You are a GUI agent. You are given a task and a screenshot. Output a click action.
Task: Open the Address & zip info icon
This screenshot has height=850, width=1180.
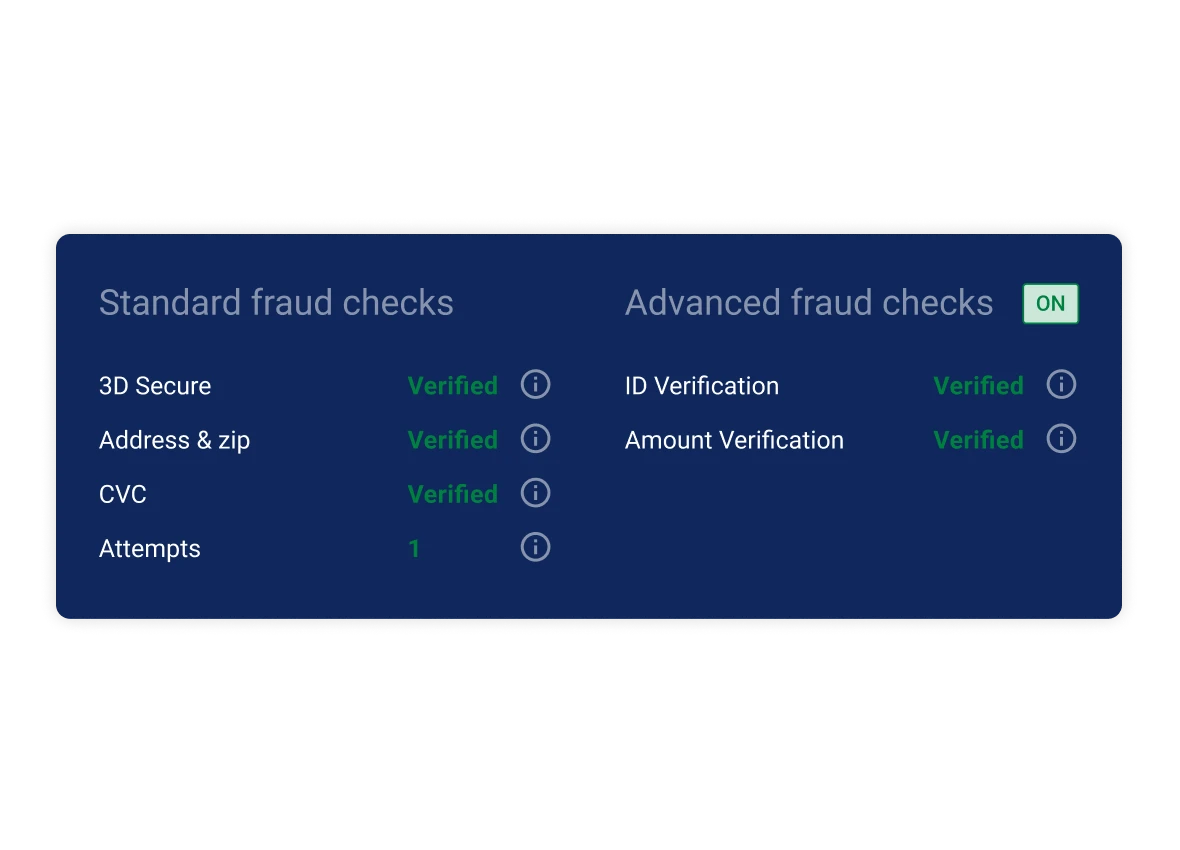click(535, 439)
